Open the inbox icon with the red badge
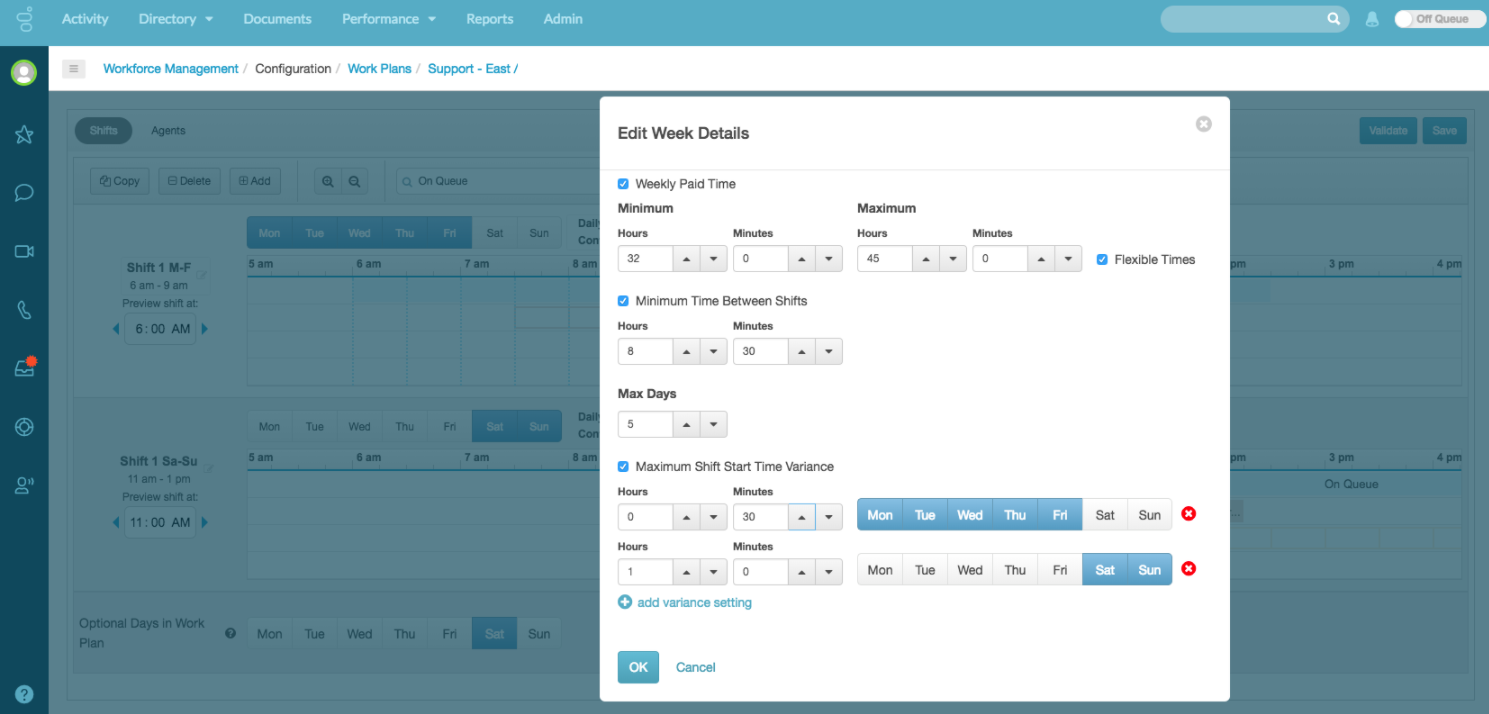 pyautogui.click(x=23, y=368)
